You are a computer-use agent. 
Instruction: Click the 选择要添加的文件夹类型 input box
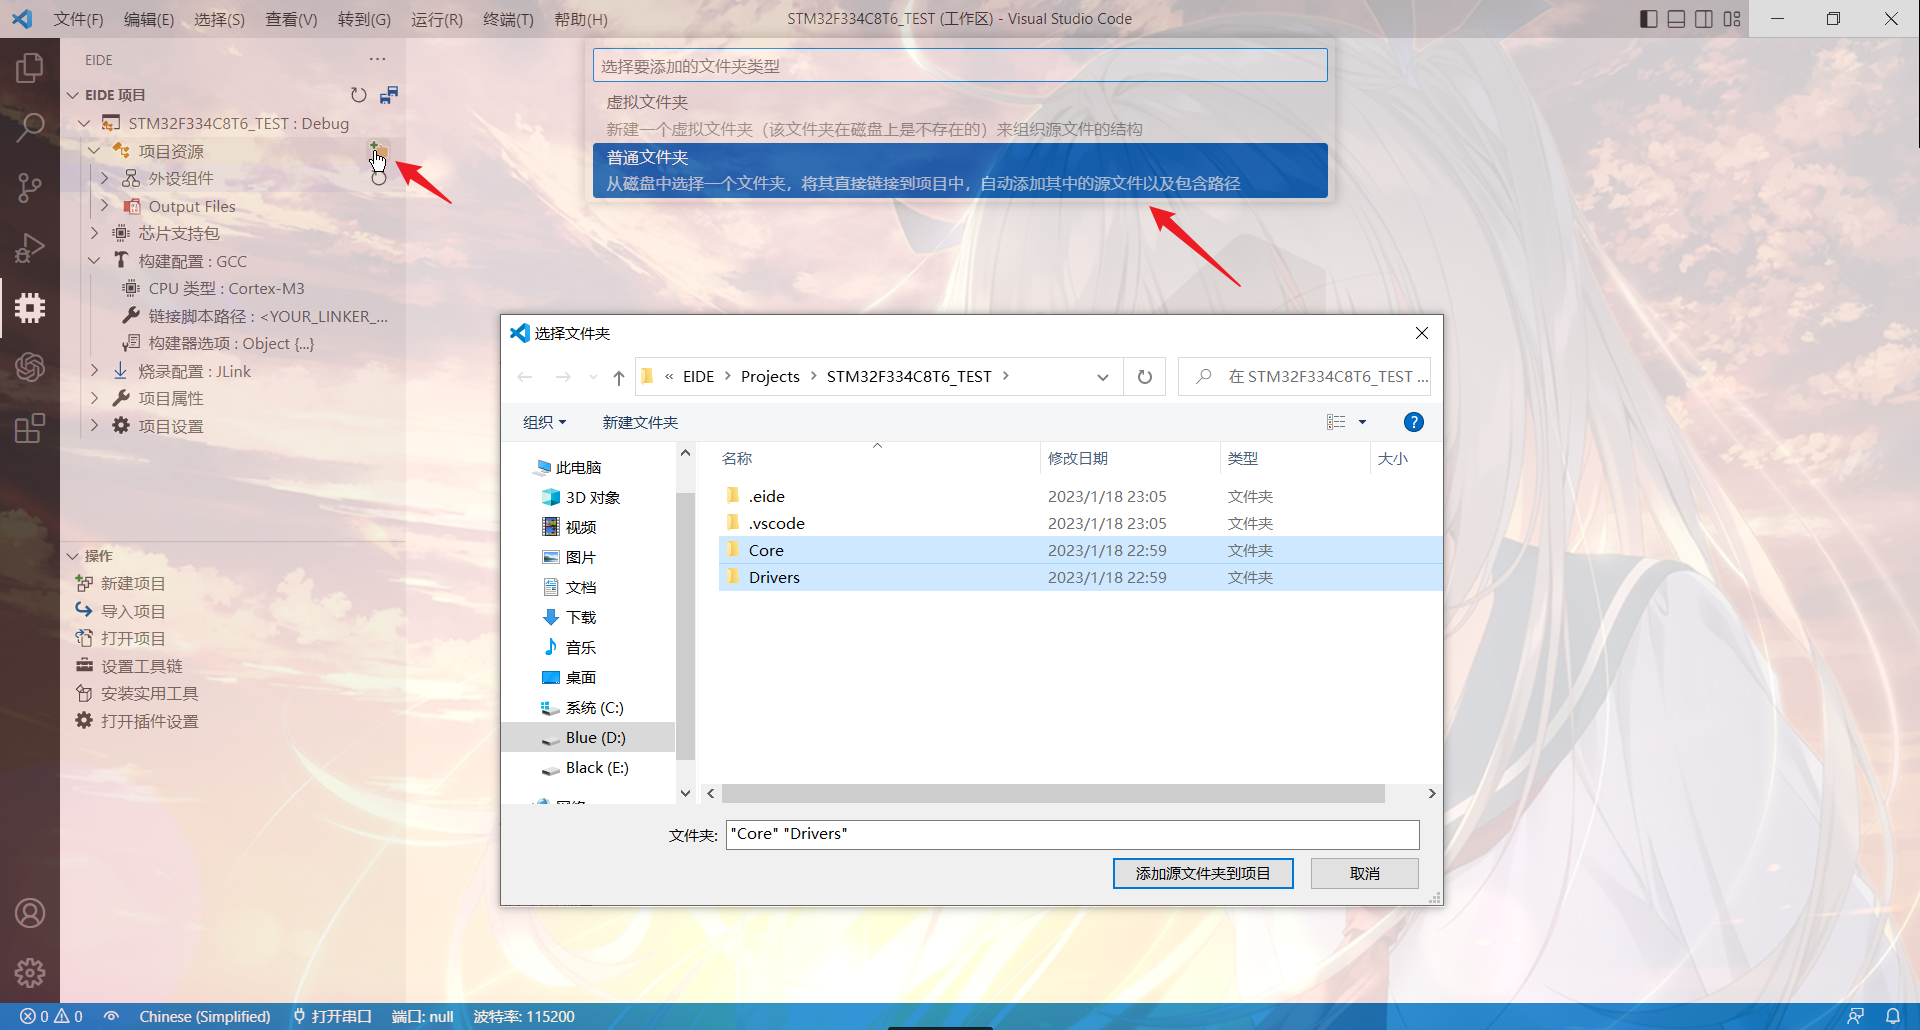pos(960,66)
